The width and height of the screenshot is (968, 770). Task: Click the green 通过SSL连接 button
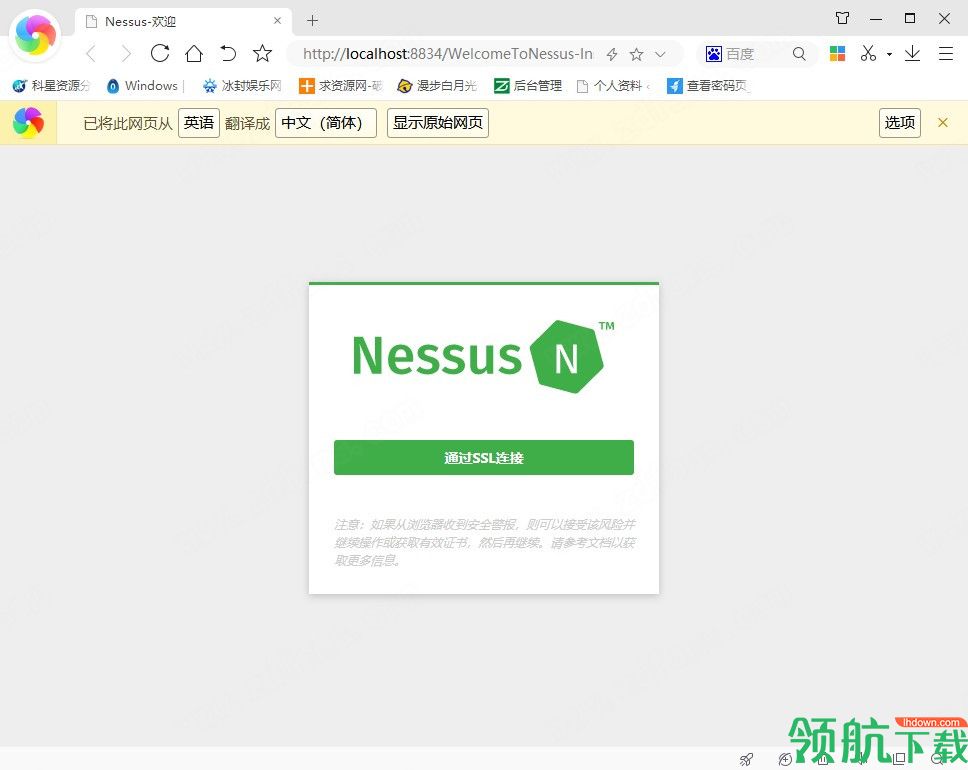[483, 458]
